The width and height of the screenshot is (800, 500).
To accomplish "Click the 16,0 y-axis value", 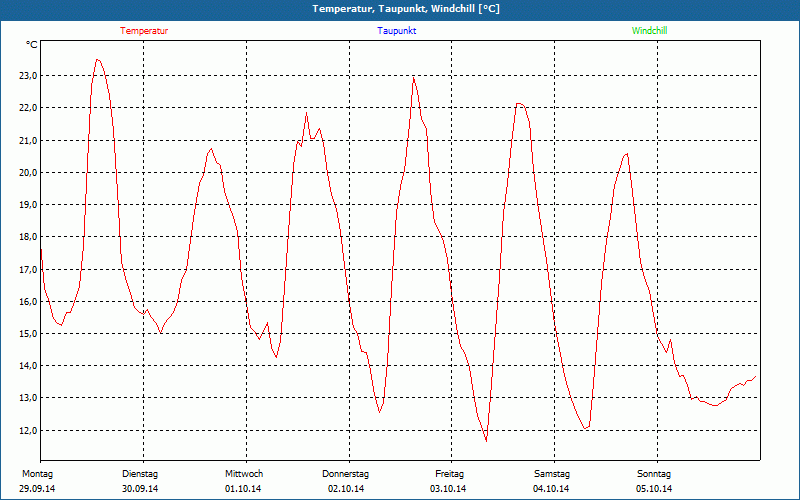I will (28, 302).
